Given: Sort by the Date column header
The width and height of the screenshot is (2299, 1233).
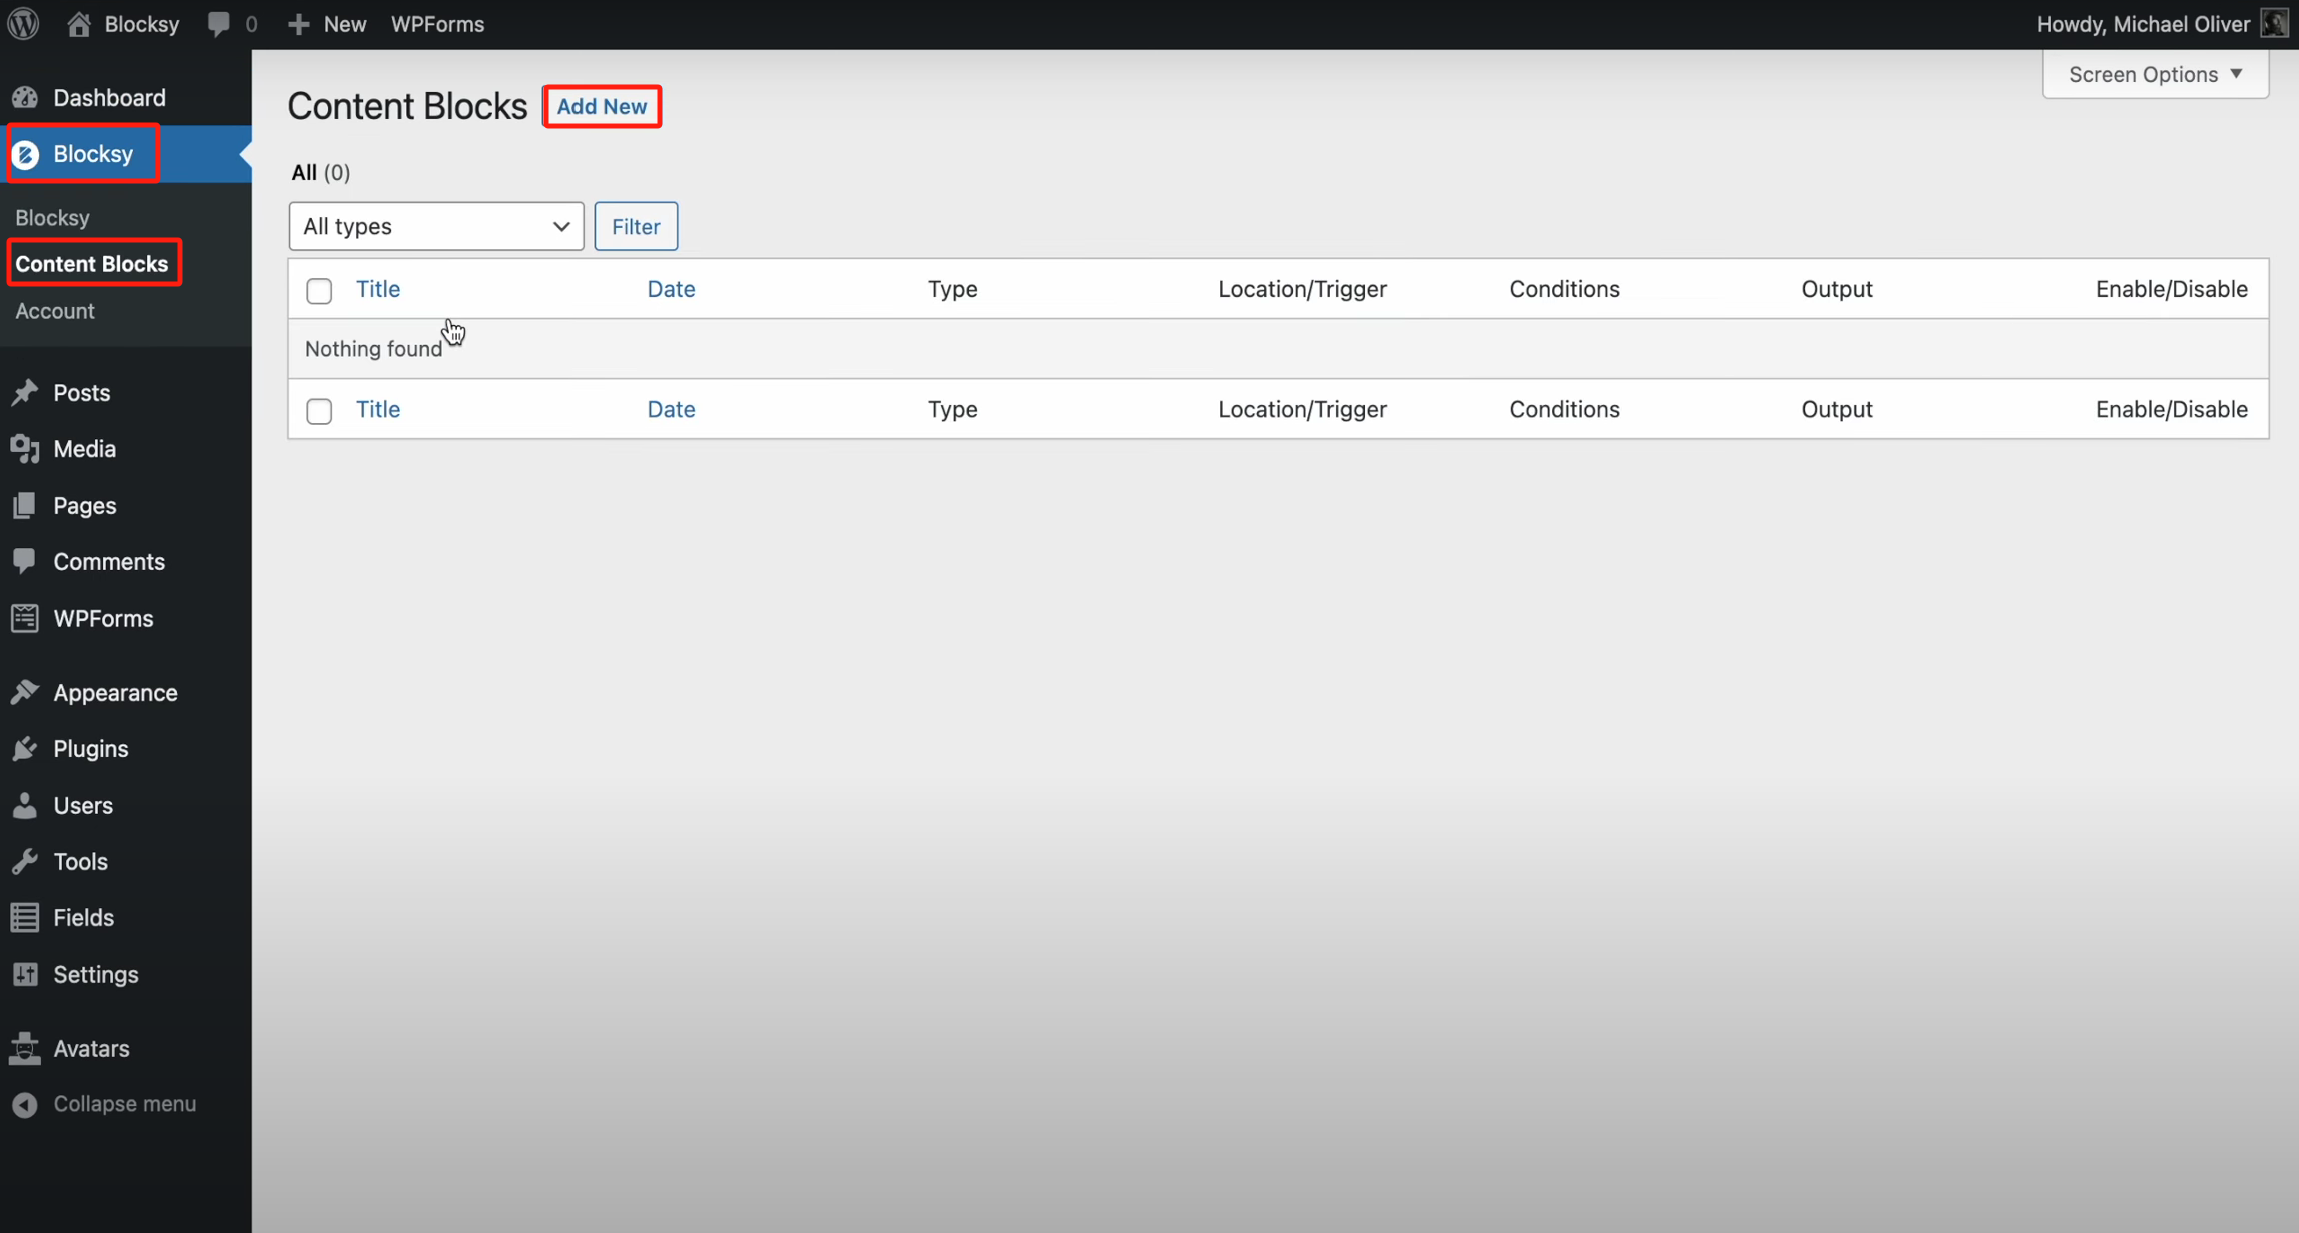Looking at the screenshot, I should click(671, 289).
